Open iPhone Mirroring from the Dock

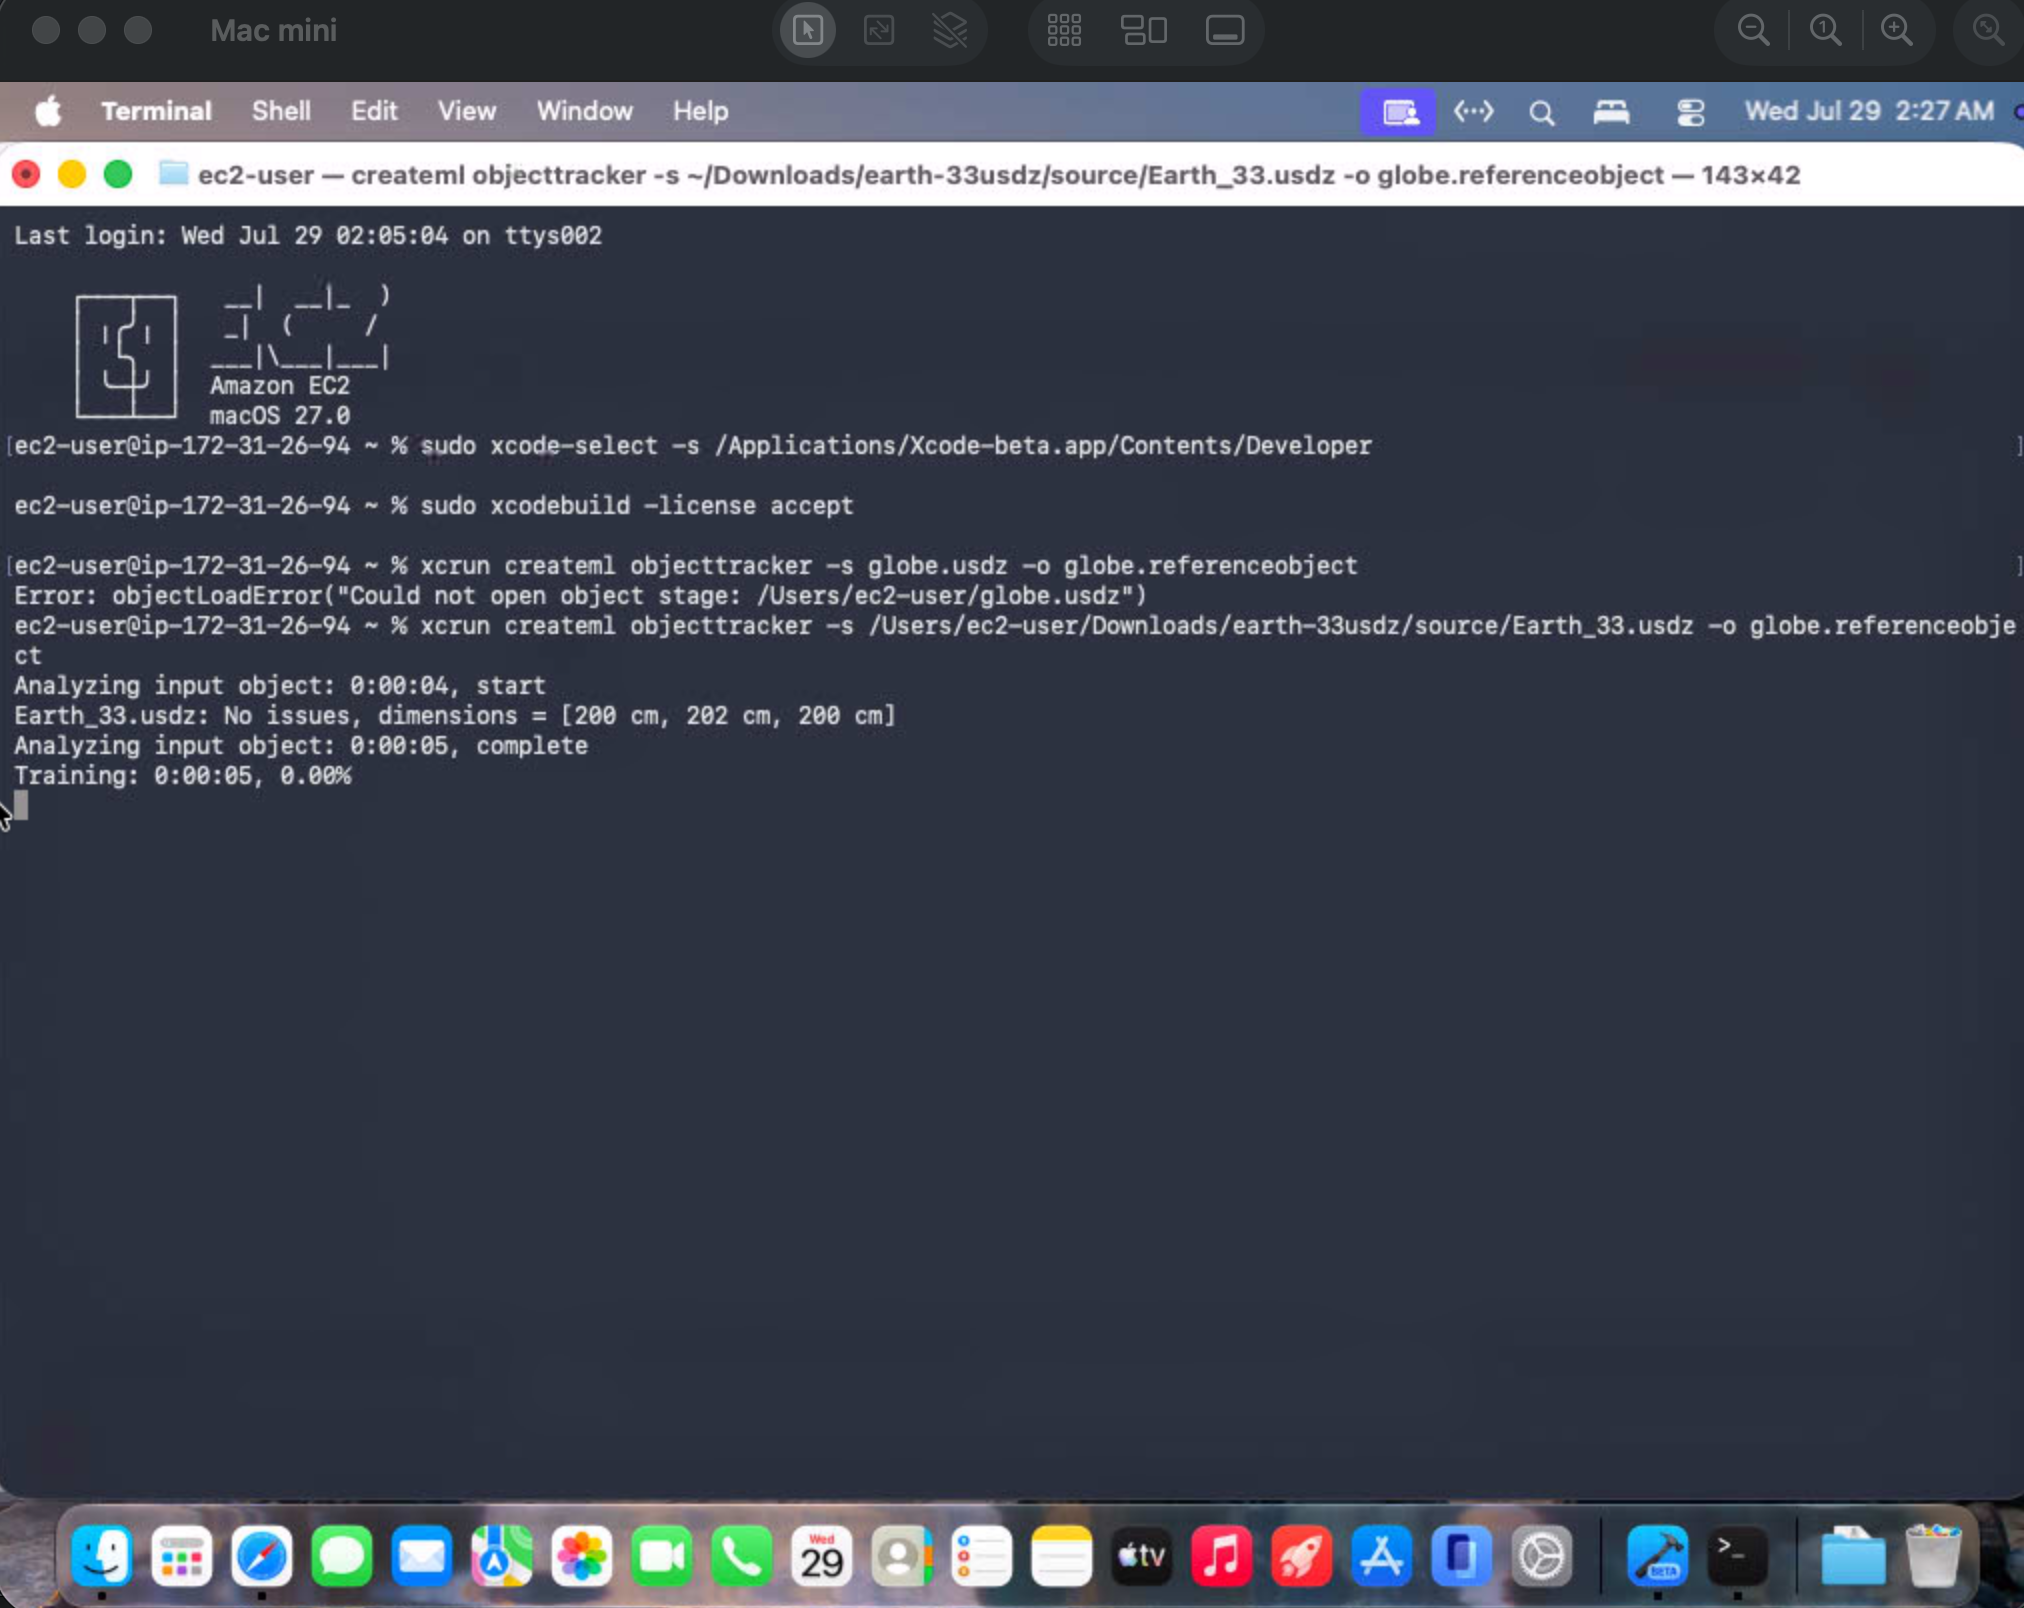click(1462, 1555)
